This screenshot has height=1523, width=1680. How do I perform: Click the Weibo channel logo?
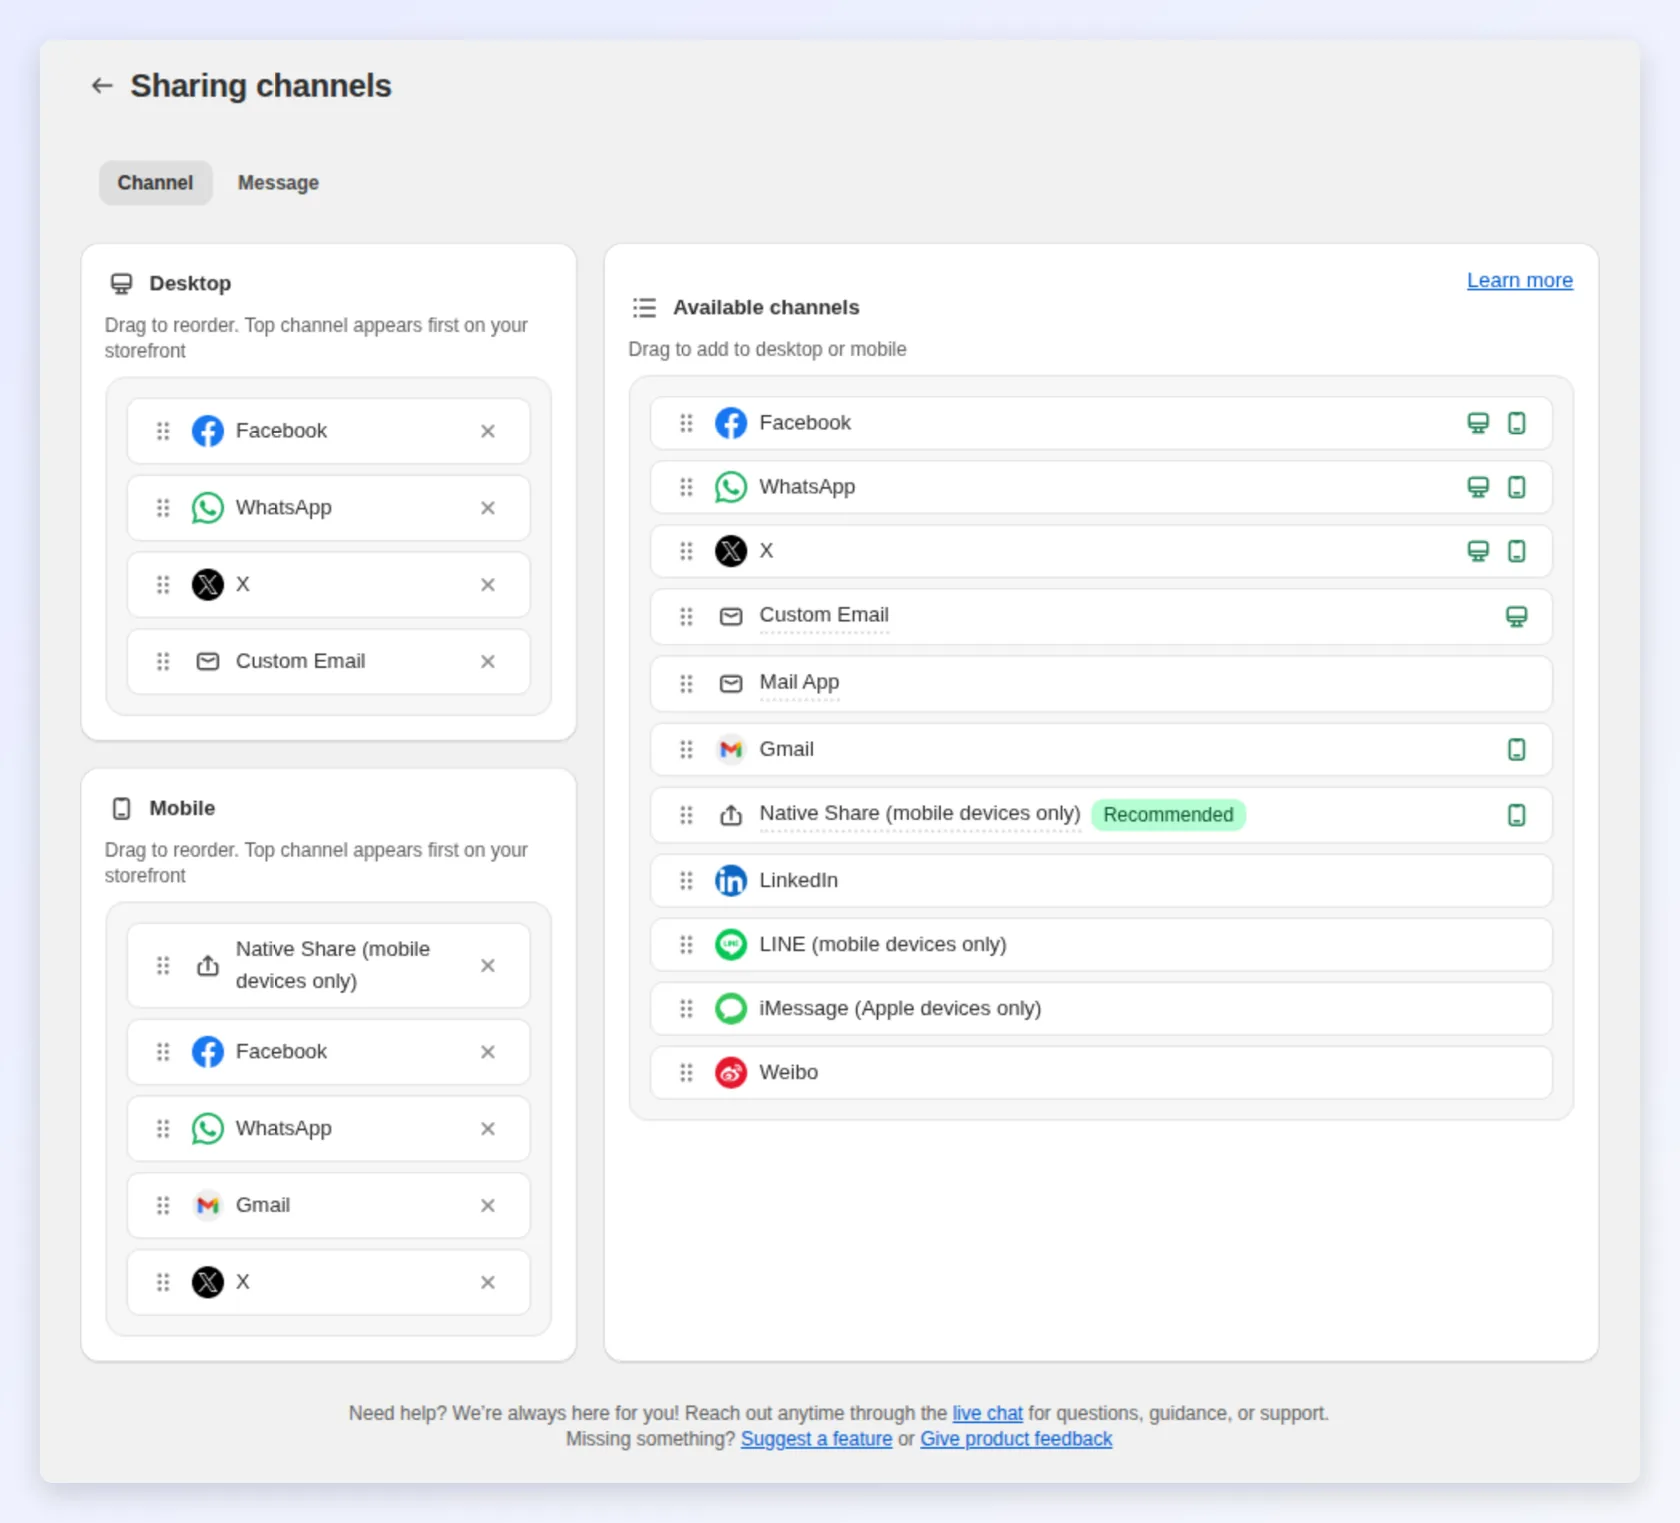(731, 1073)
